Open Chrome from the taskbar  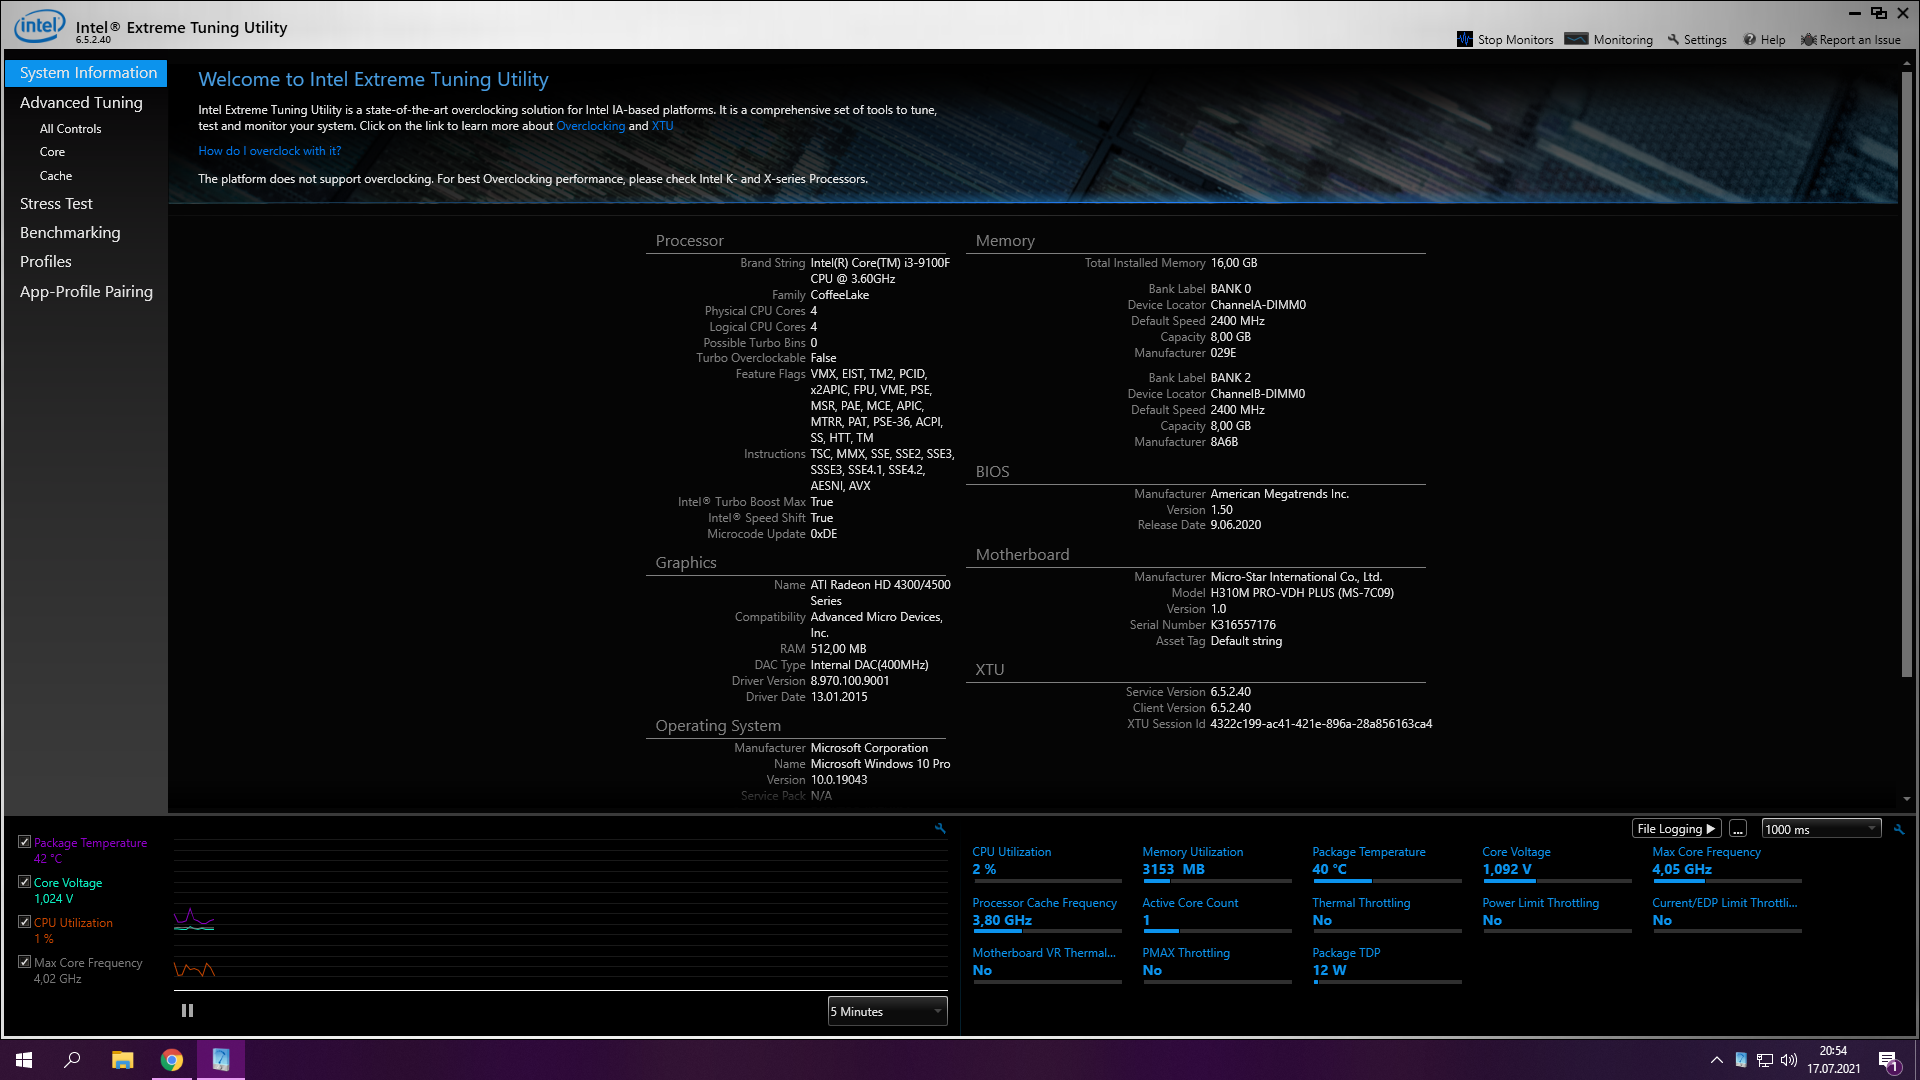pos(172,1060)
